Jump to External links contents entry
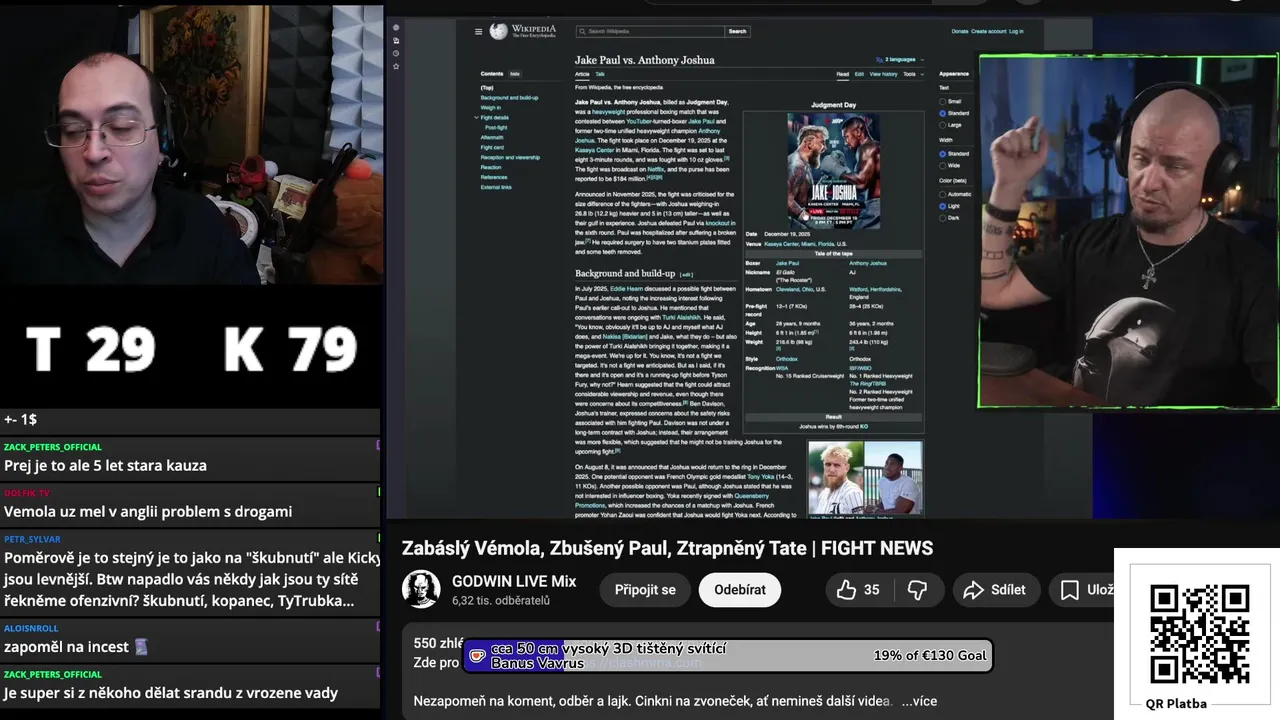 tap(496, 187)
